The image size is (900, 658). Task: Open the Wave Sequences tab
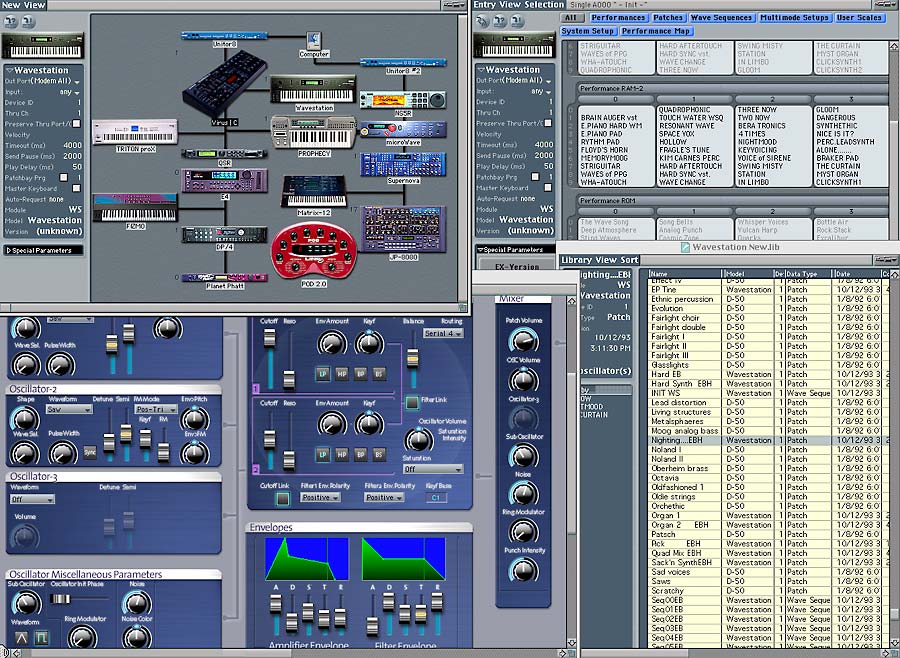point(721,18)
